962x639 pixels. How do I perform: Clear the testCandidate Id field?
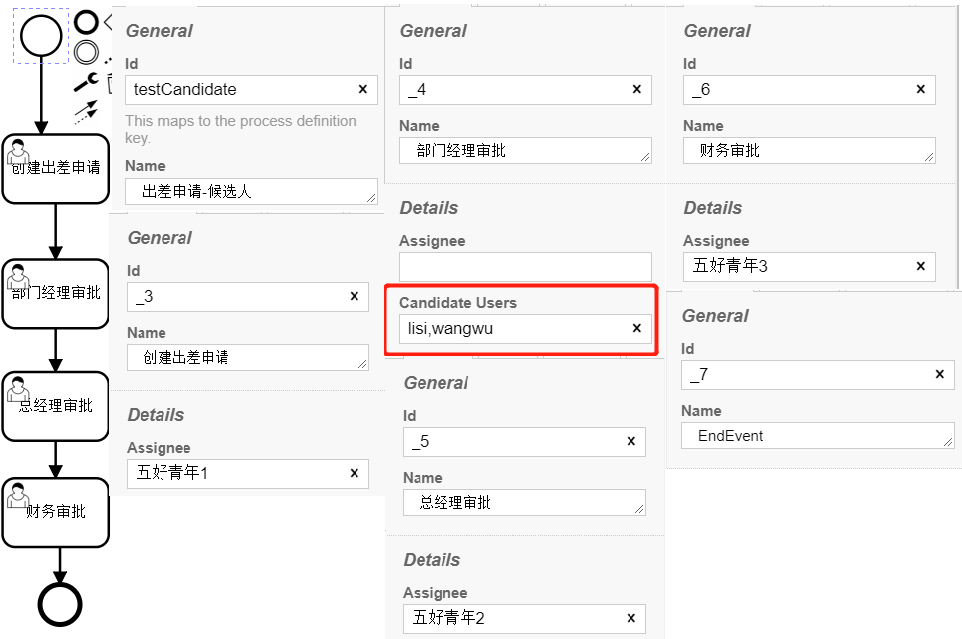coord(363,90)
